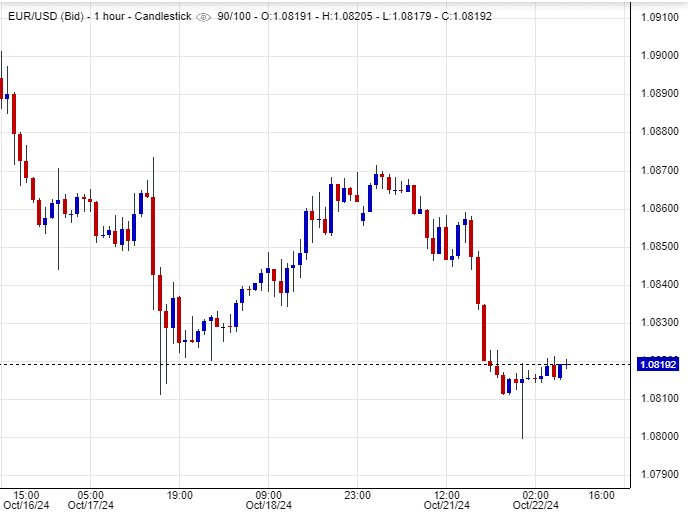Screen dimensions: 688x512
Task: Click the 1.08500 price axis label
Action: [658, 246]
